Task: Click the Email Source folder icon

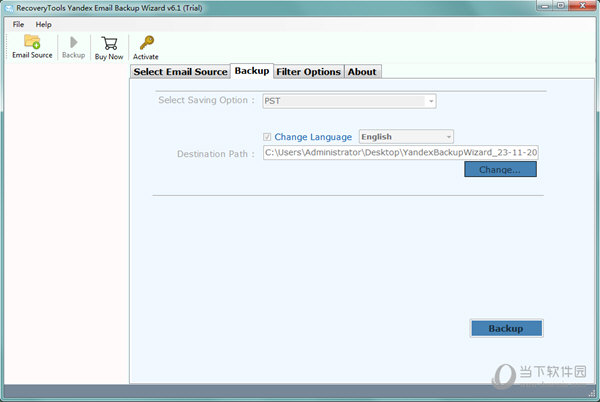Action: coord(32,42)
